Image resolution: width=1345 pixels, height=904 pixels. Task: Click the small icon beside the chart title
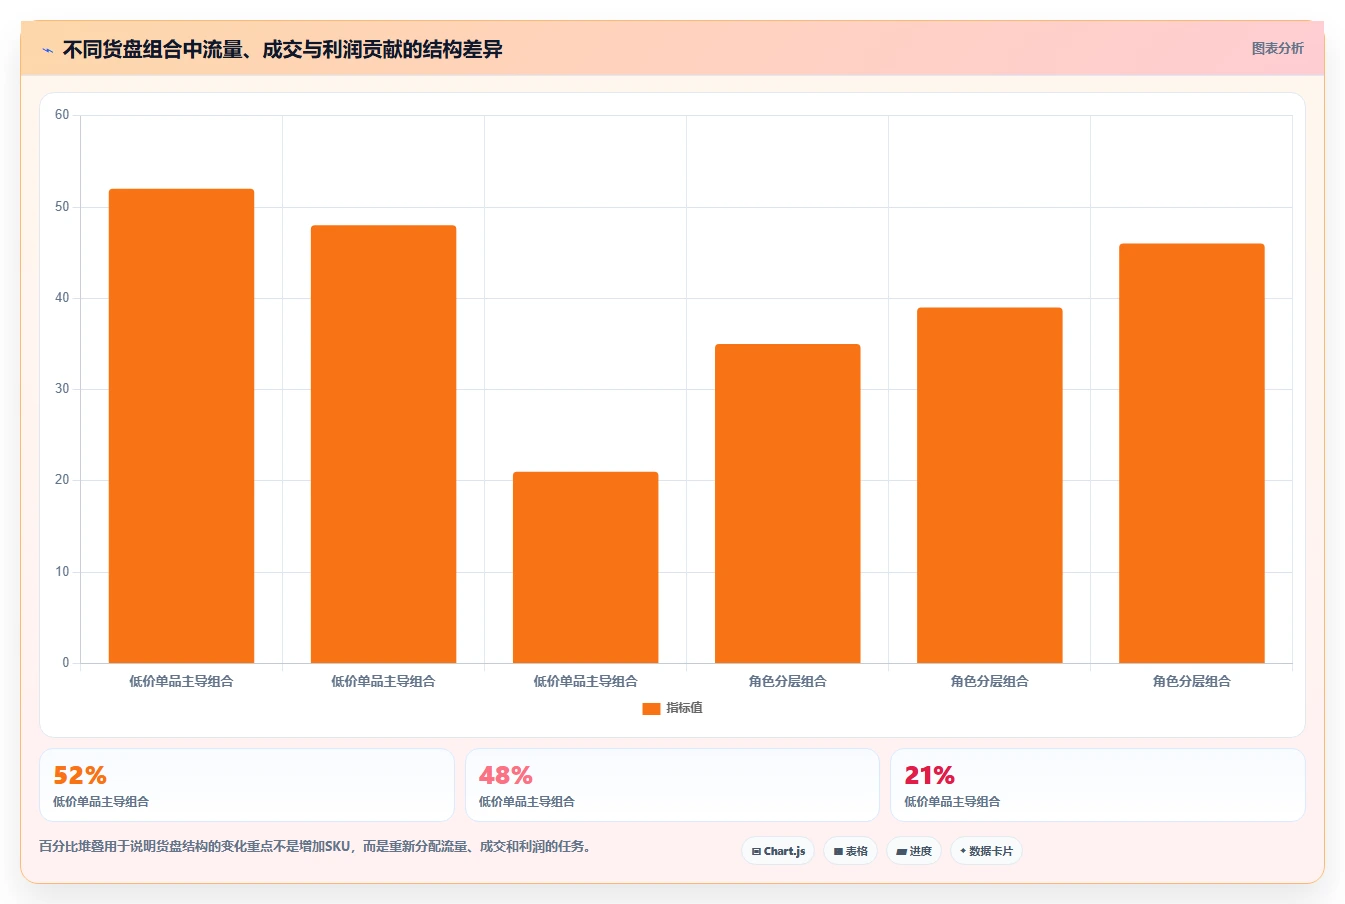(x=47, y=50)
